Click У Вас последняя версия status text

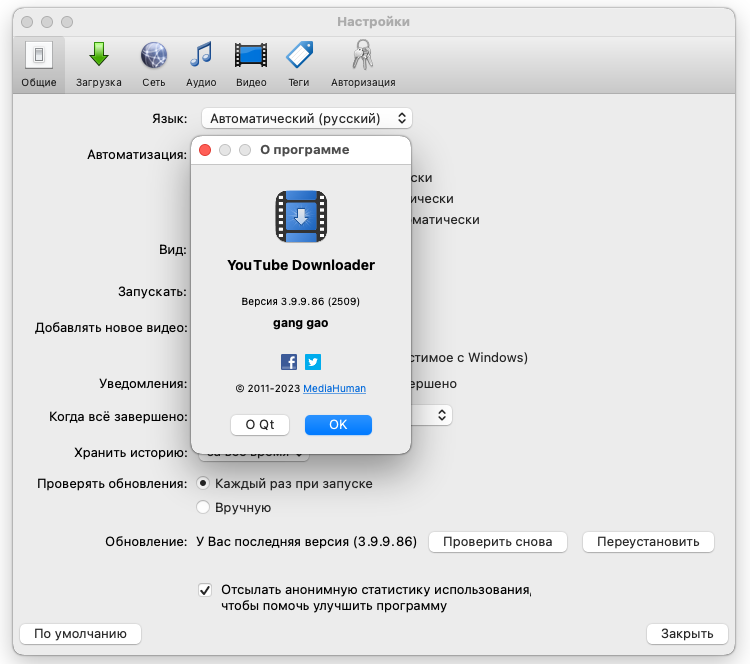coord(307,542)
